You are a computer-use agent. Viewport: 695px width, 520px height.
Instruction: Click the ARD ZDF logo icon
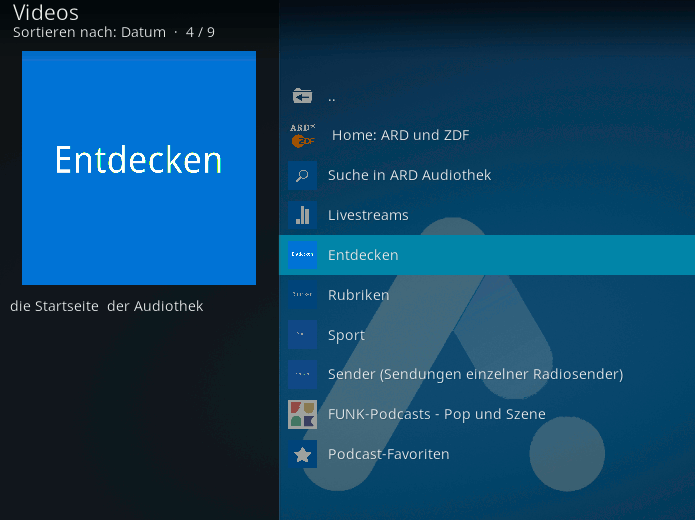(x=302, y=135)
